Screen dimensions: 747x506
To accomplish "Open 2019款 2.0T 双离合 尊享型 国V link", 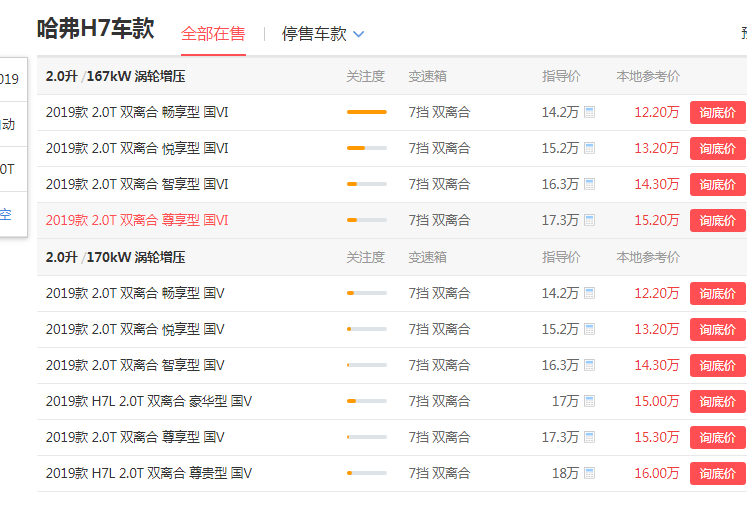I will point(135,437).
